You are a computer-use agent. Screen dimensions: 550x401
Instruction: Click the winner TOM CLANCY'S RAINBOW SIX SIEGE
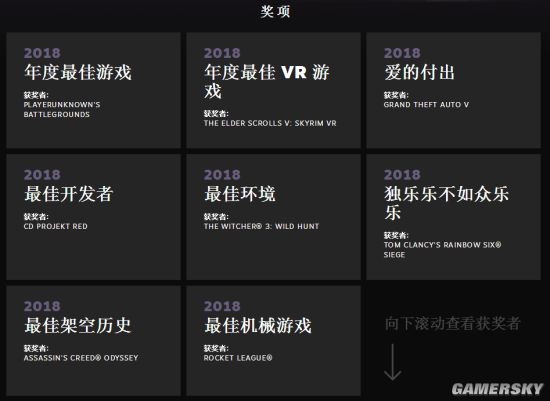coord(443,250)
